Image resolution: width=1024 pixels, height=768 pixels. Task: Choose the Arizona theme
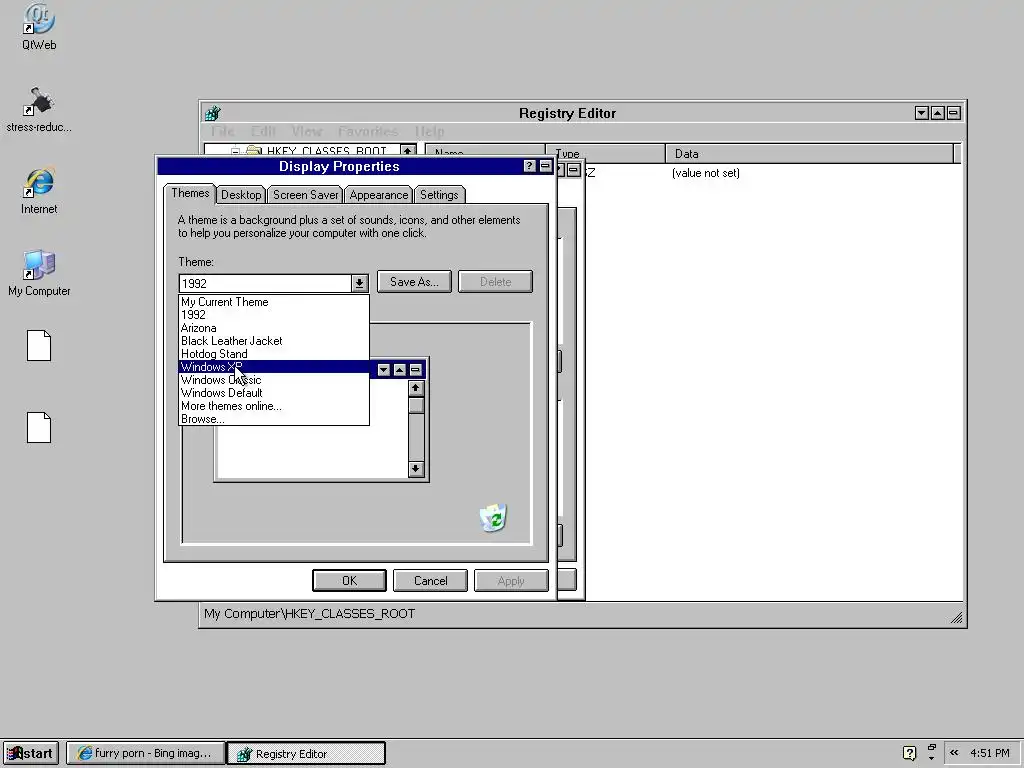(274, 328)
